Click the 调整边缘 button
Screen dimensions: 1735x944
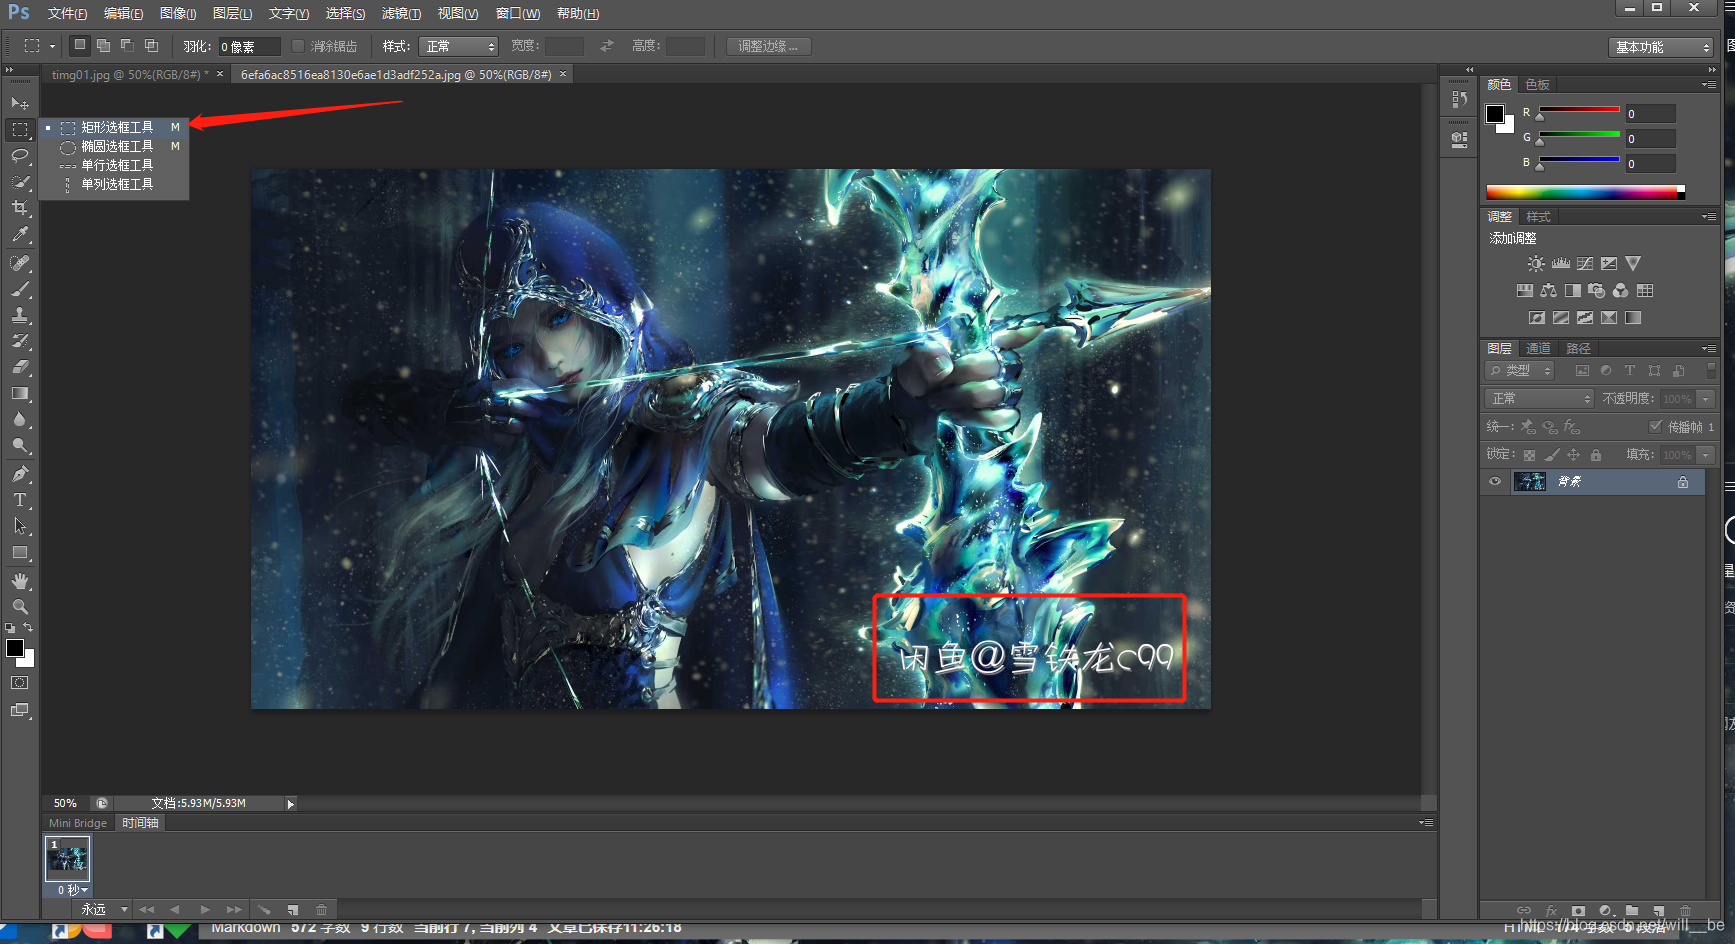[768, 46]
